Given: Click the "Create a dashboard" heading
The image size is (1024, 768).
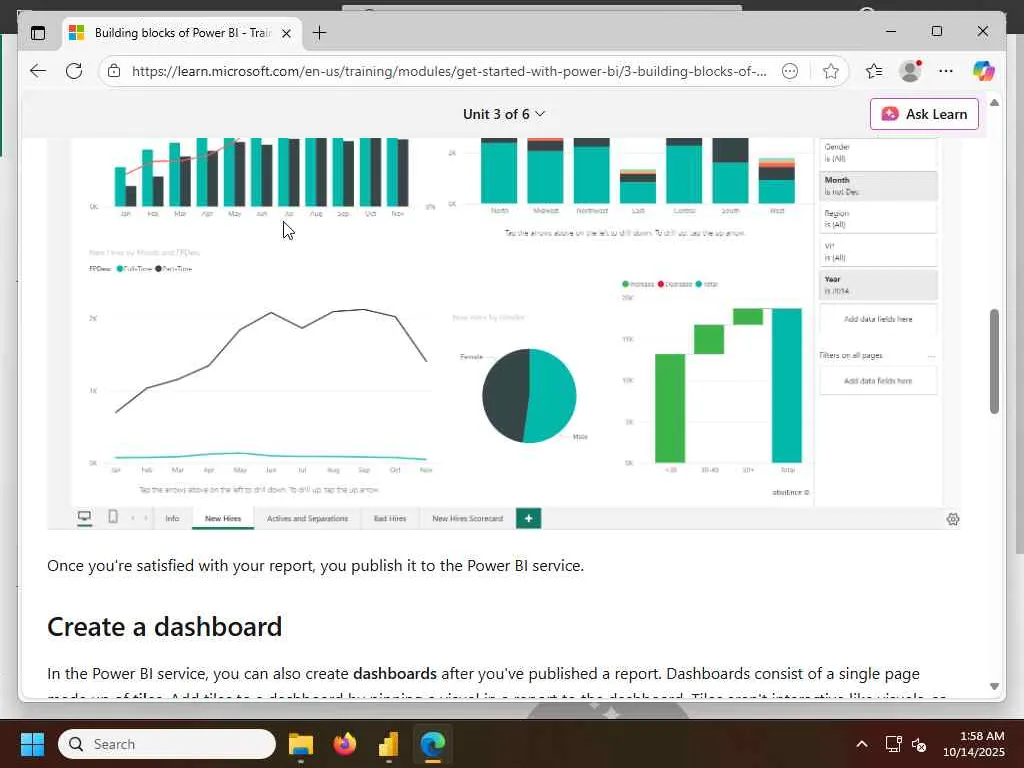Looking at the screenshot, I should point(165,627).
